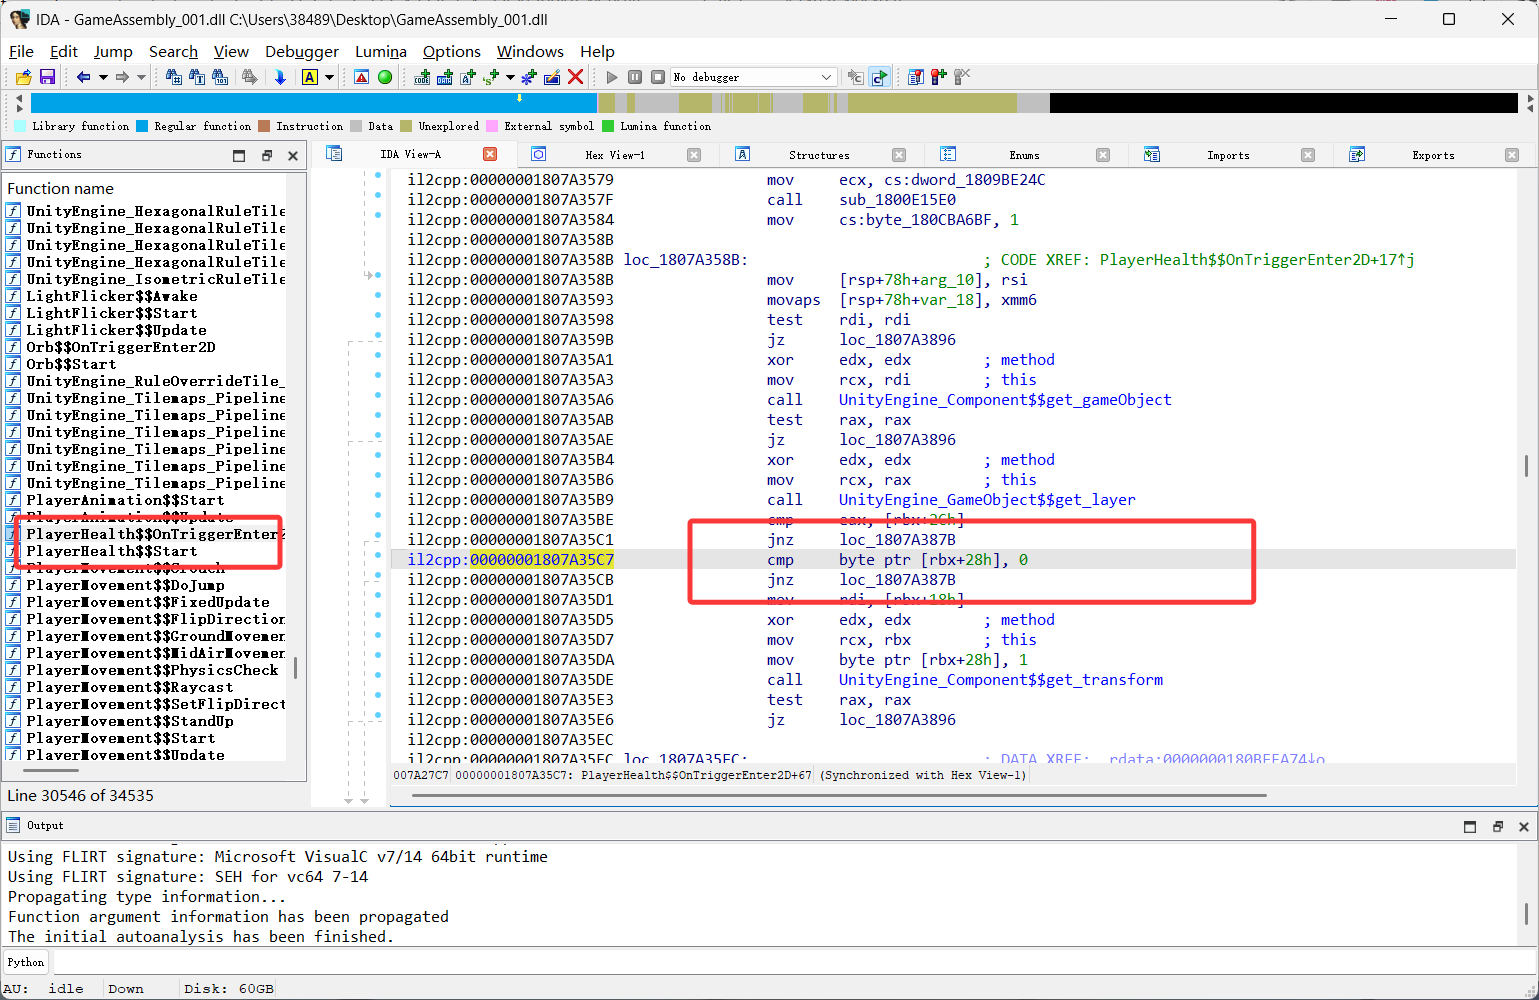Viewport: 1539px width, 1000px height.
Task: Click the binoculars search-byte-sequence icon
Action: [221, 77]
